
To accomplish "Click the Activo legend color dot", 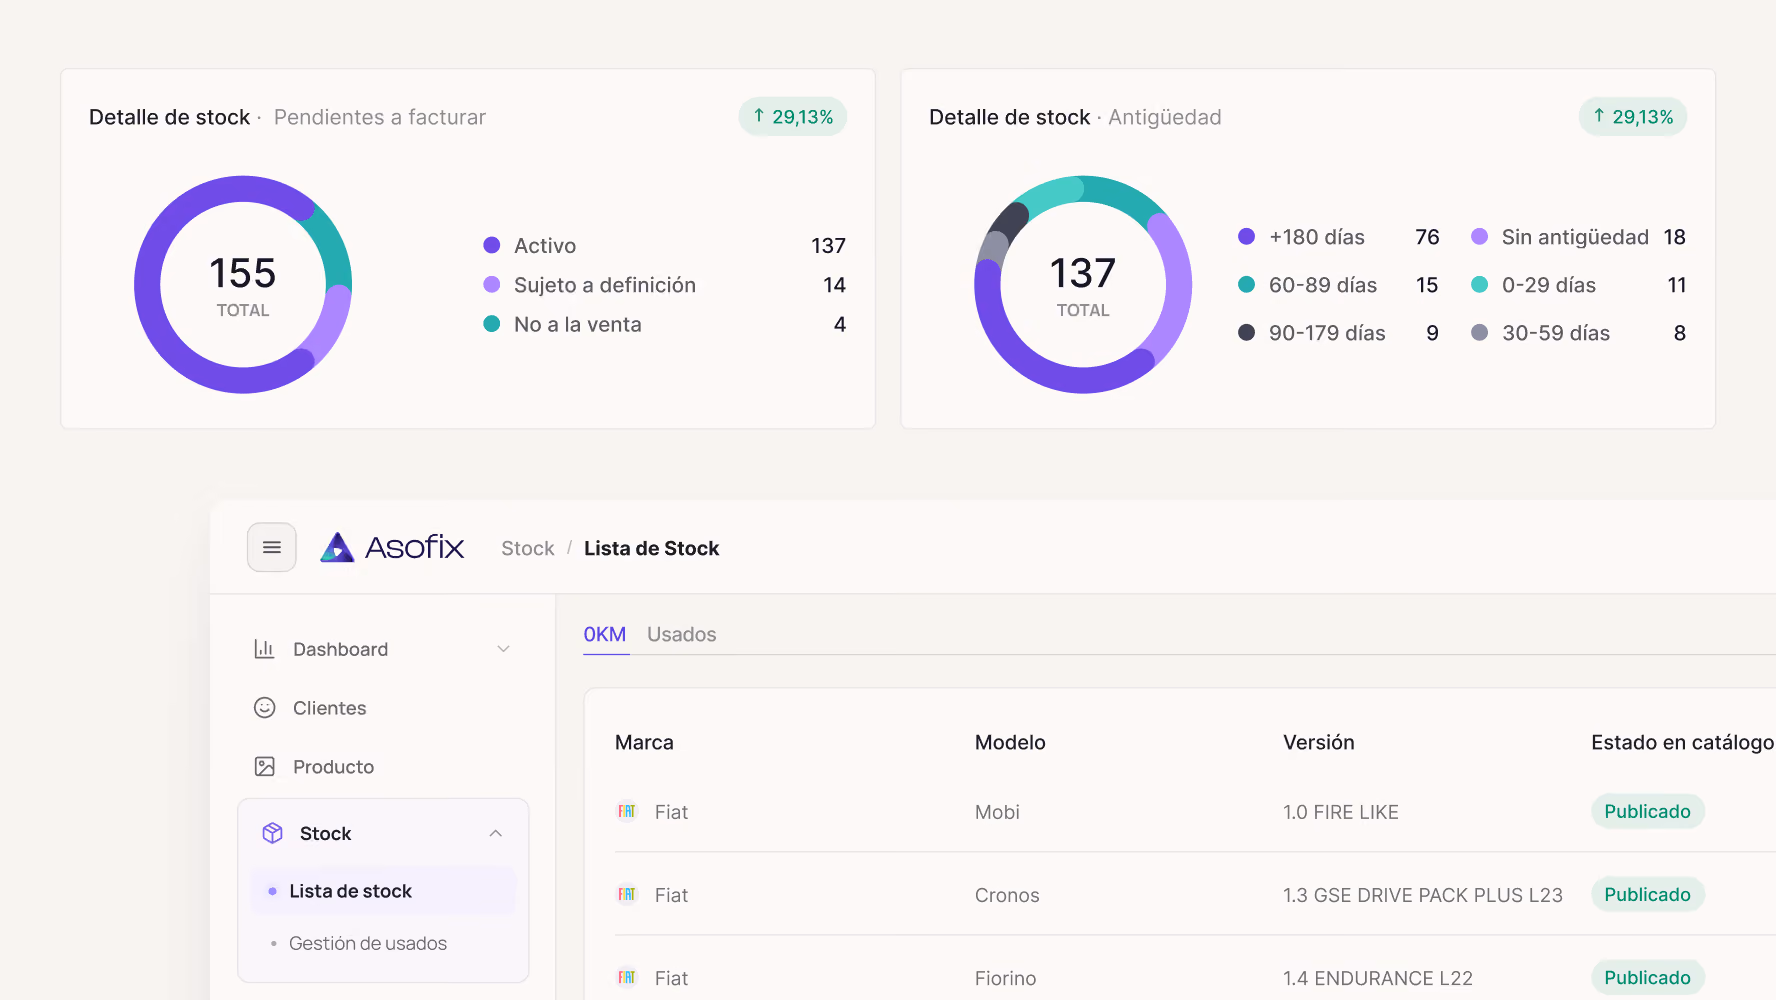I will [x=491, y=245].
